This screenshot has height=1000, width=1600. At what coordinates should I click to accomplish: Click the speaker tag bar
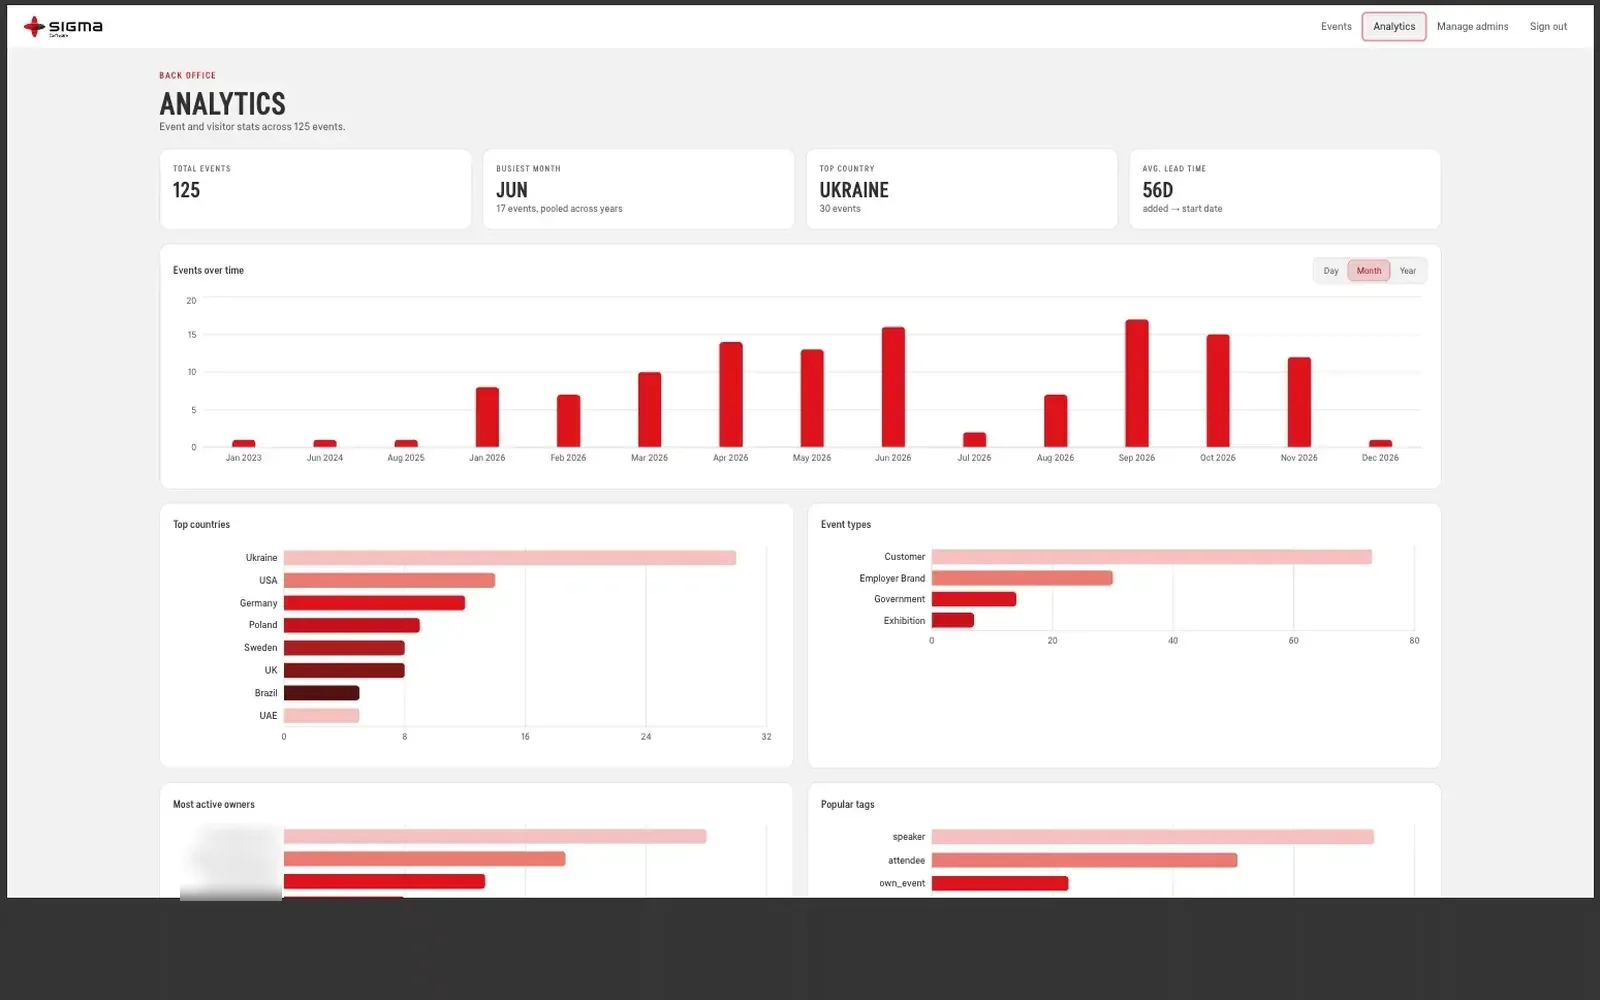(x=1153, y=837)
